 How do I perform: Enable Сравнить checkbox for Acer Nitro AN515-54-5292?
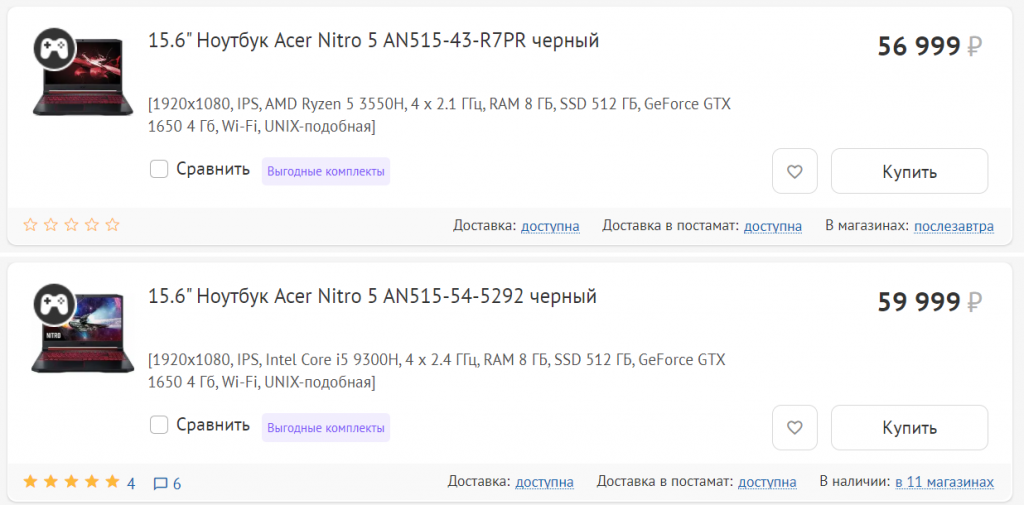click(159, 425)
